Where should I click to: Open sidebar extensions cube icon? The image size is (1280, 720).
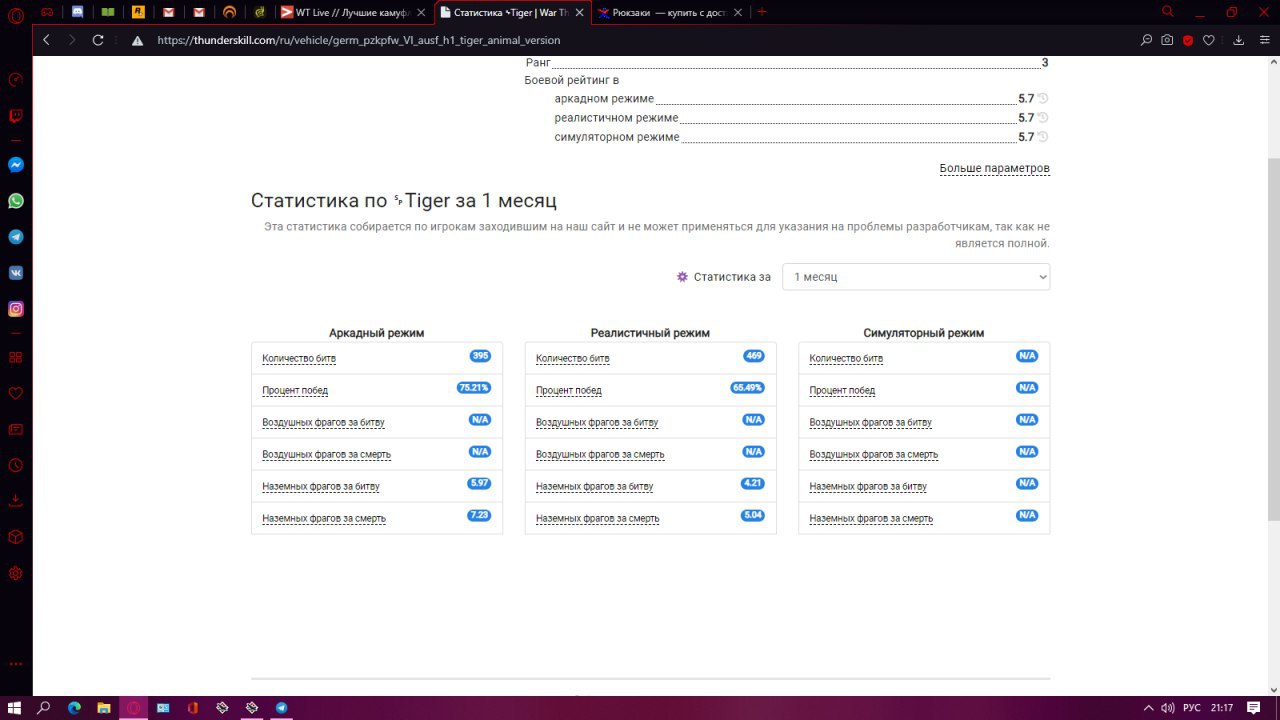tap(16, 537)
